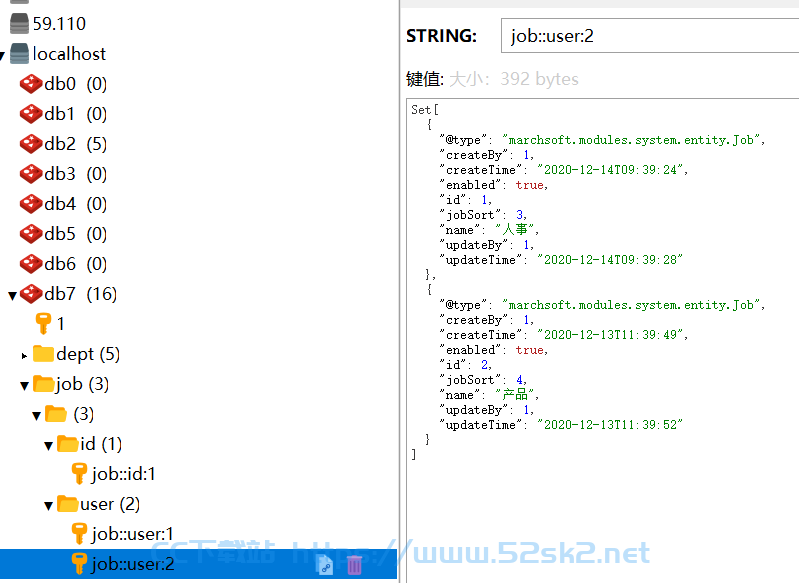Click the "Set [" line in value viewer

[425, 110]
